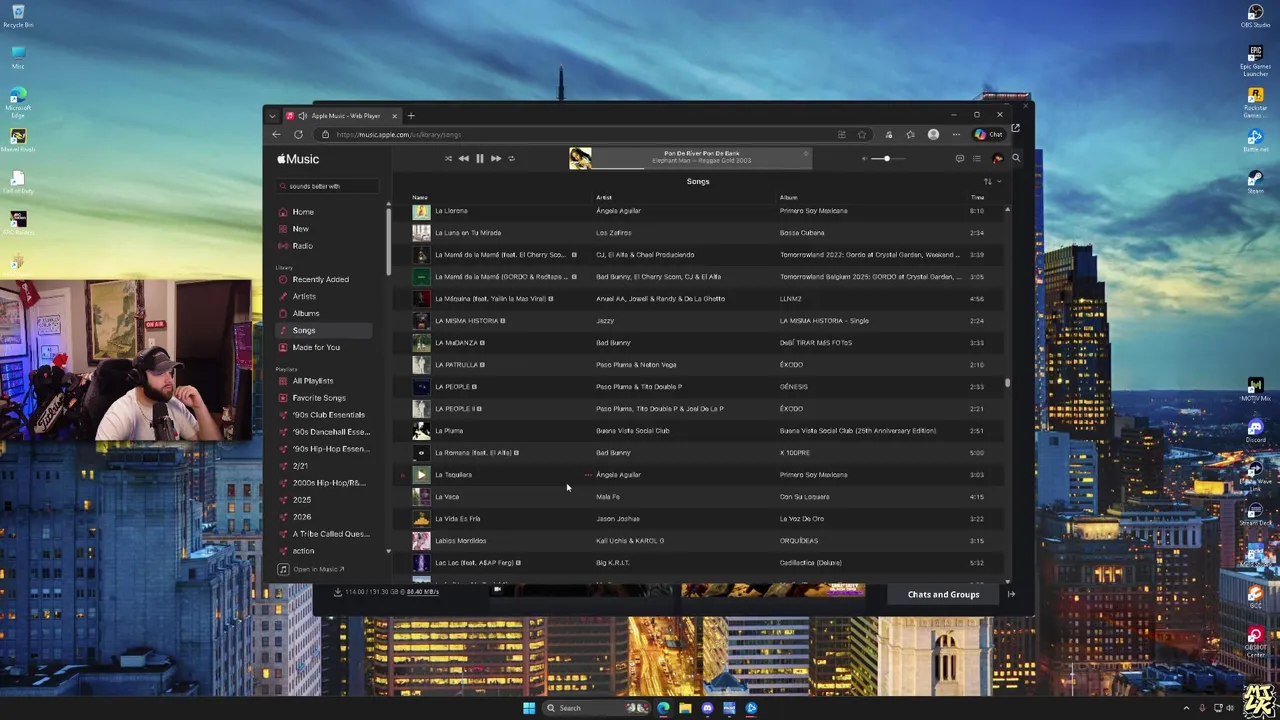The width and height of the screenshot is (1280, 720).
Task: Open Radio in the sidebar
Action: 302,246
